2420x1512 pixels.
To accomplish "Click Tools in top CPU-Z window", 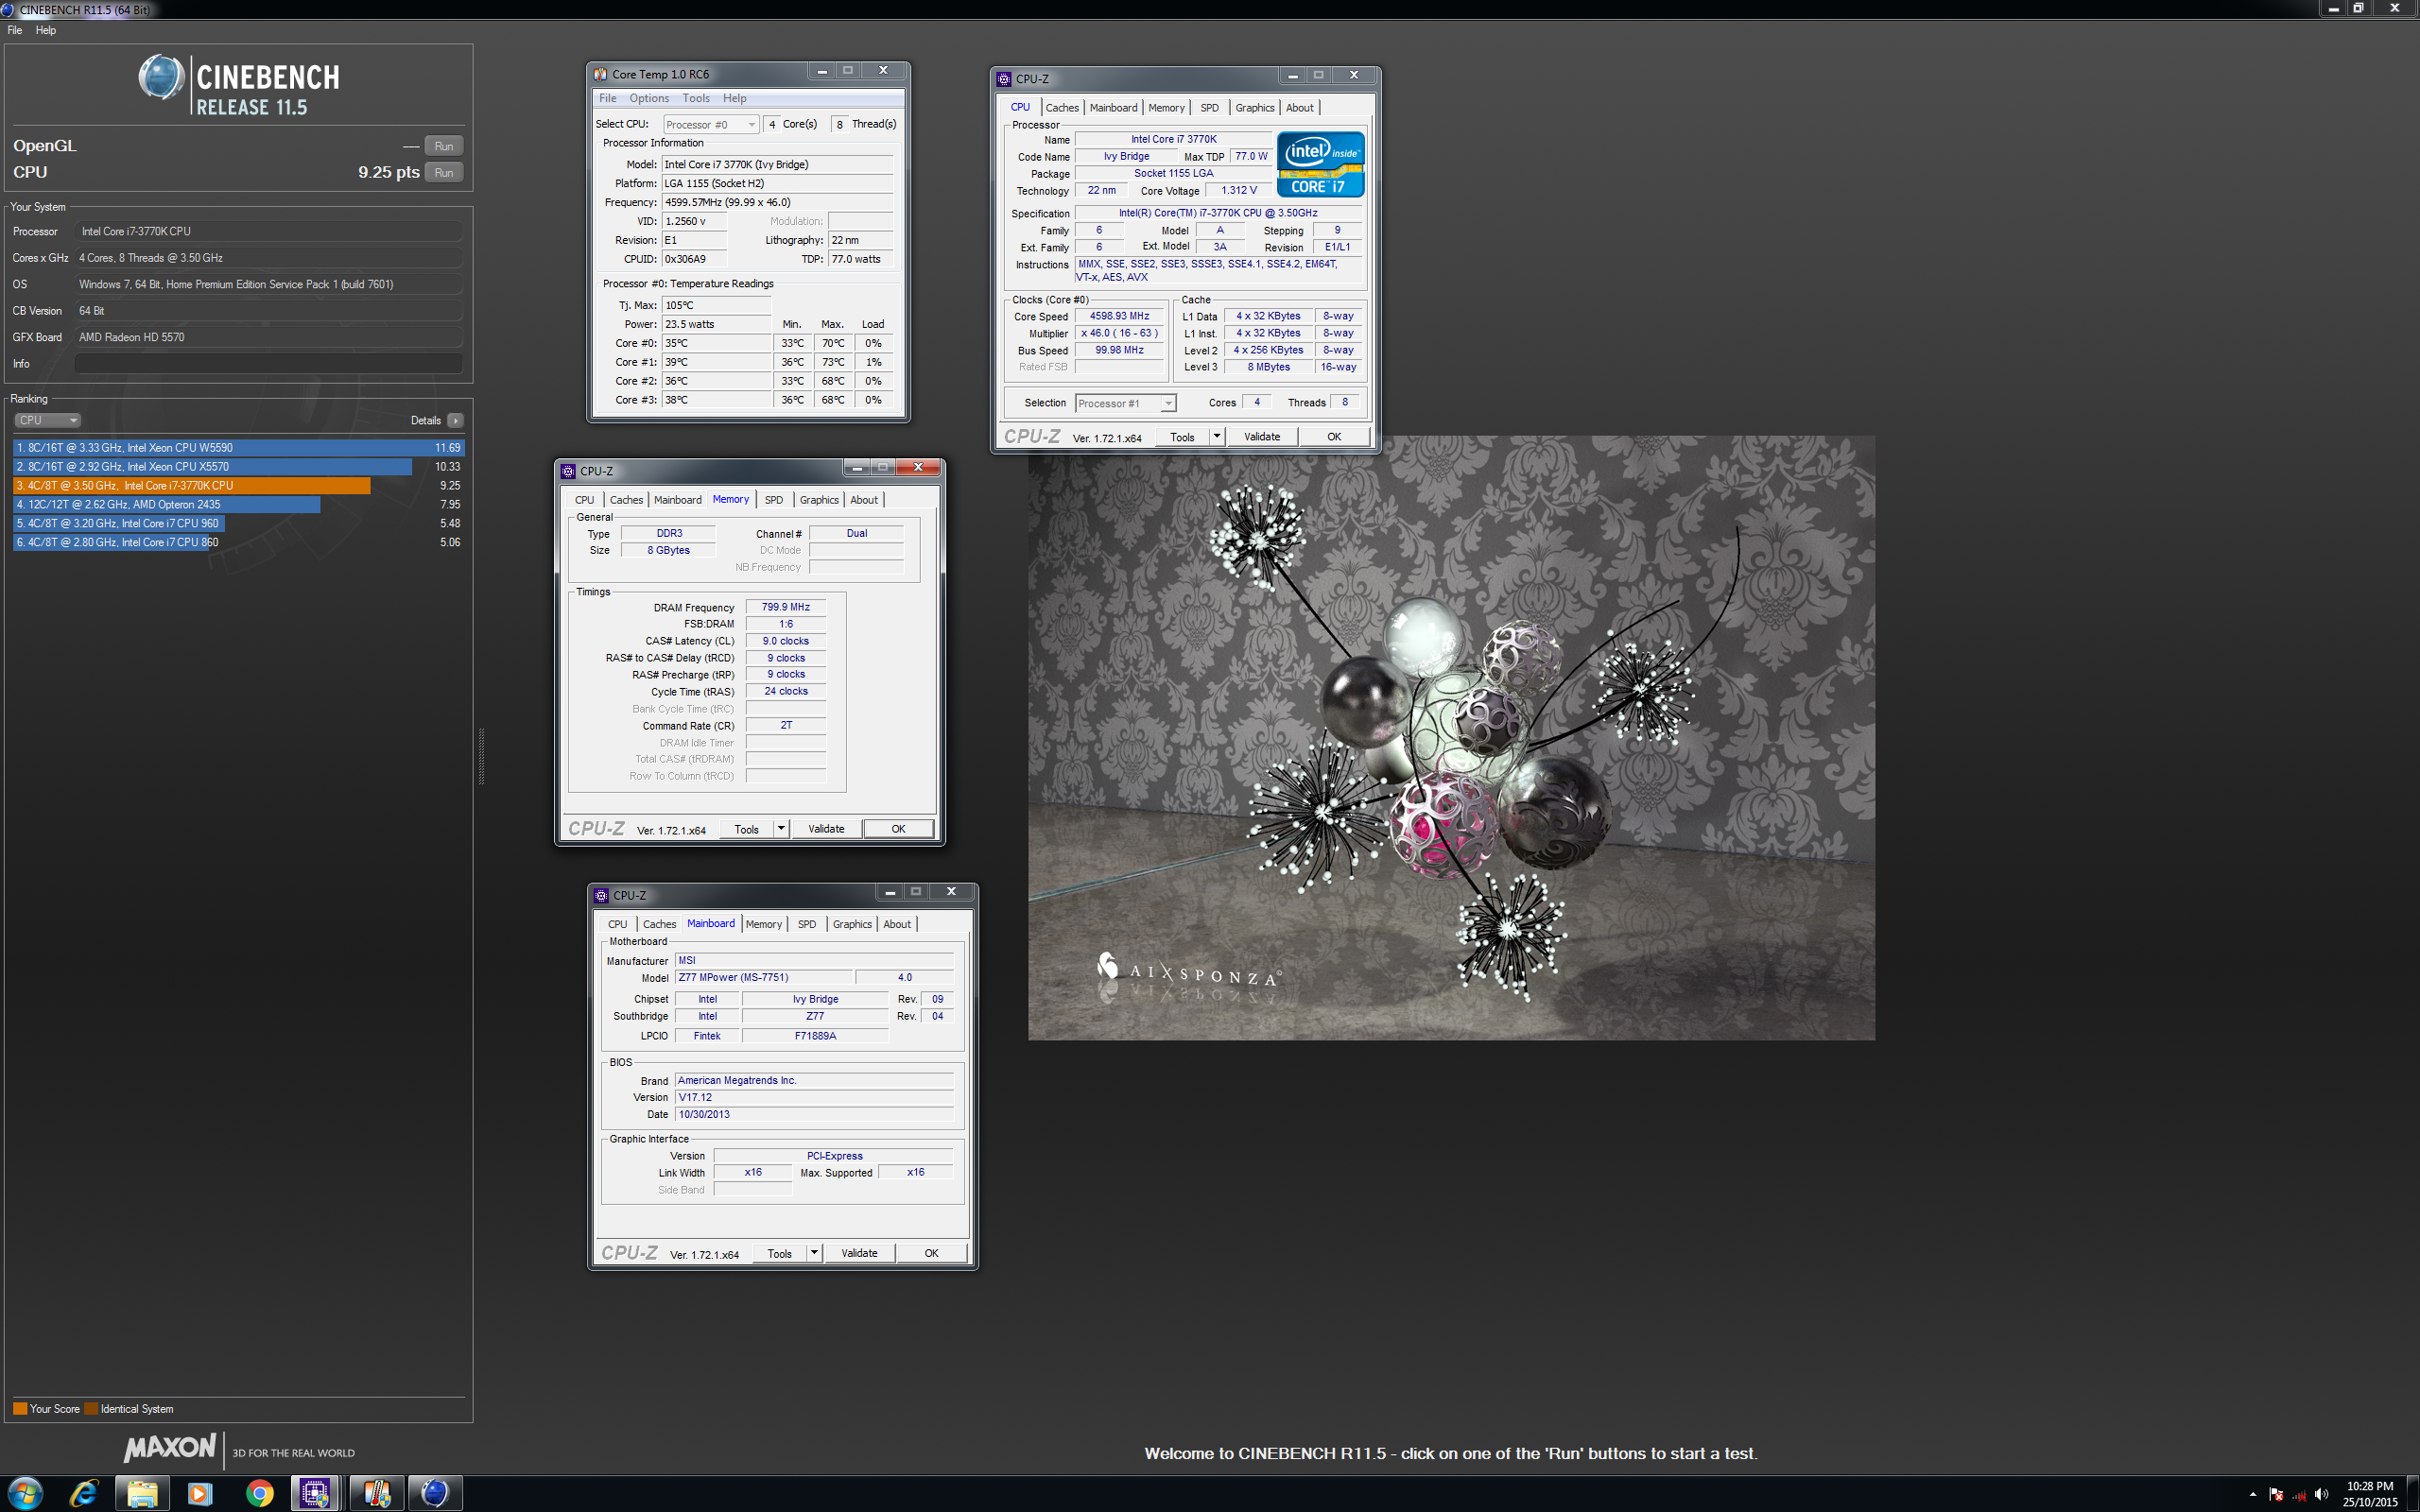I will (x=1182, y=437).
